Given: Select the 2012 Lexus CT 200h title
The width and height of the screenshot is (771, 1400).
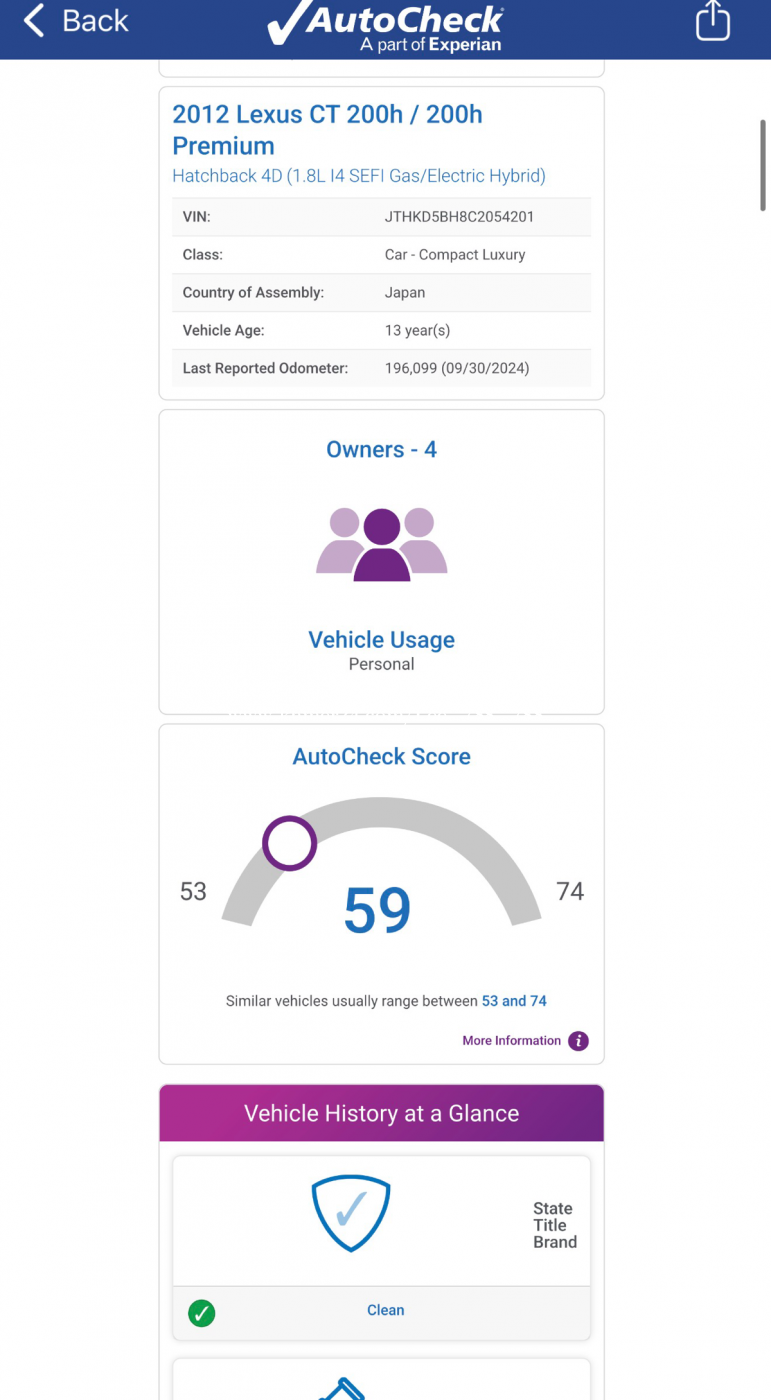Looking at the screenshot, I should pos(327,130).
